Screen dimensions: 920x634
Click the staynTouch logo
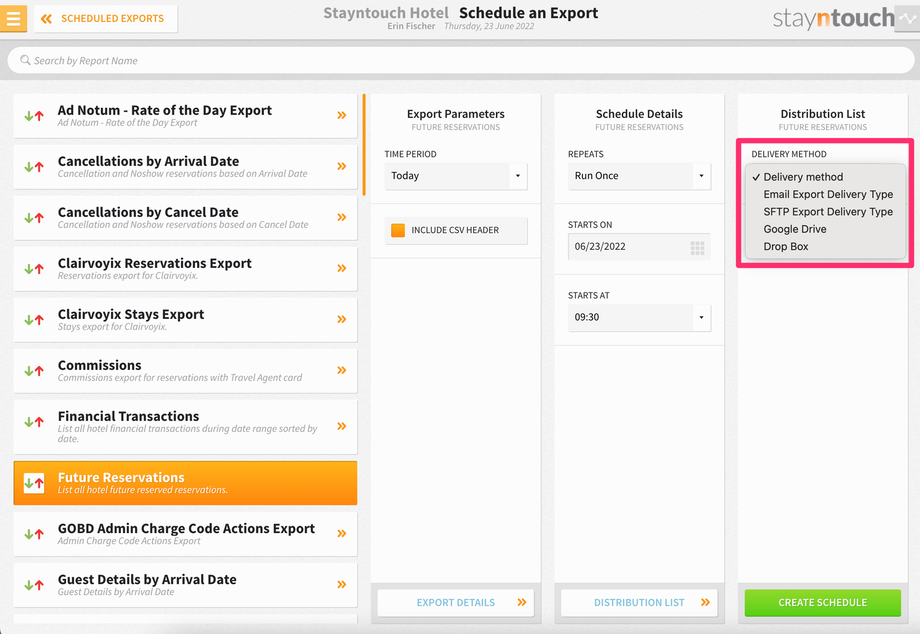(x=833, y=19)
